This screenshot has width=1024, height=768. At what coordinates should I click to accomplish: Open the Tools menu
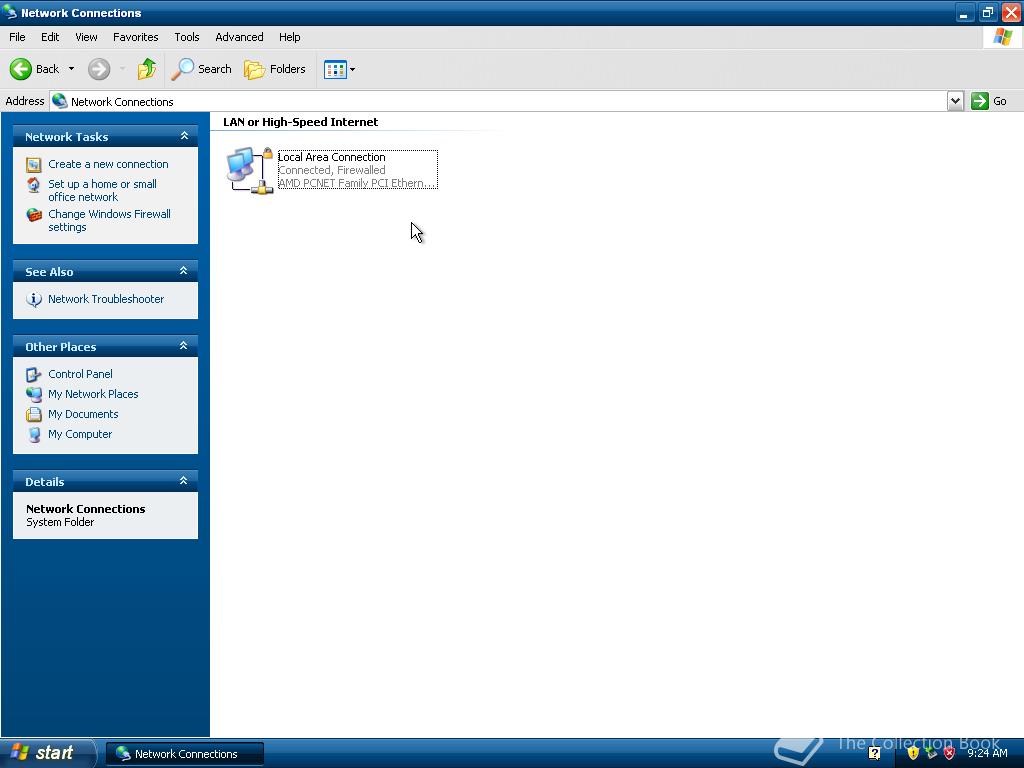pyautogui.click(x=187, y=37)
